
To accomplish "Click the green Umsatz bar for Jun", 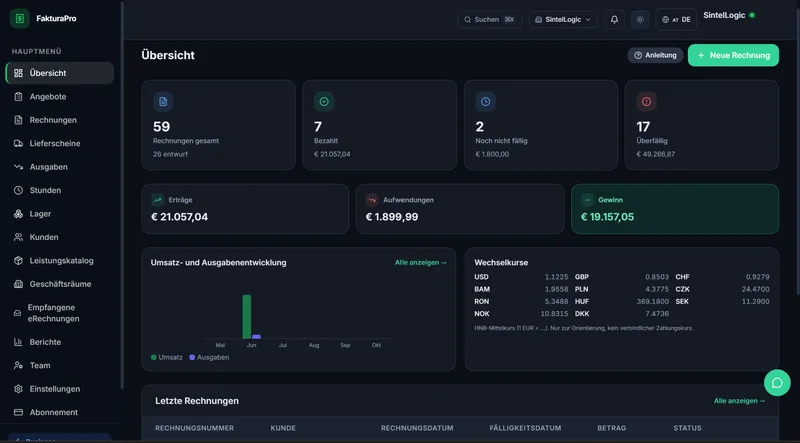I will [x=246, y=316].
